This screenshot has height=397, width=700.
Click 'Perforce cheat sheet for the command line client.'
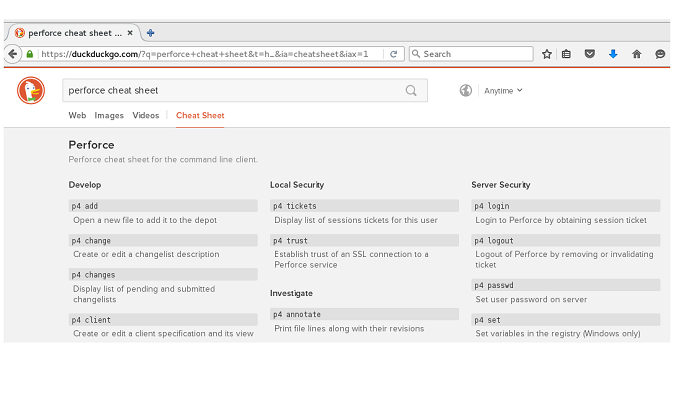(163, 159)
